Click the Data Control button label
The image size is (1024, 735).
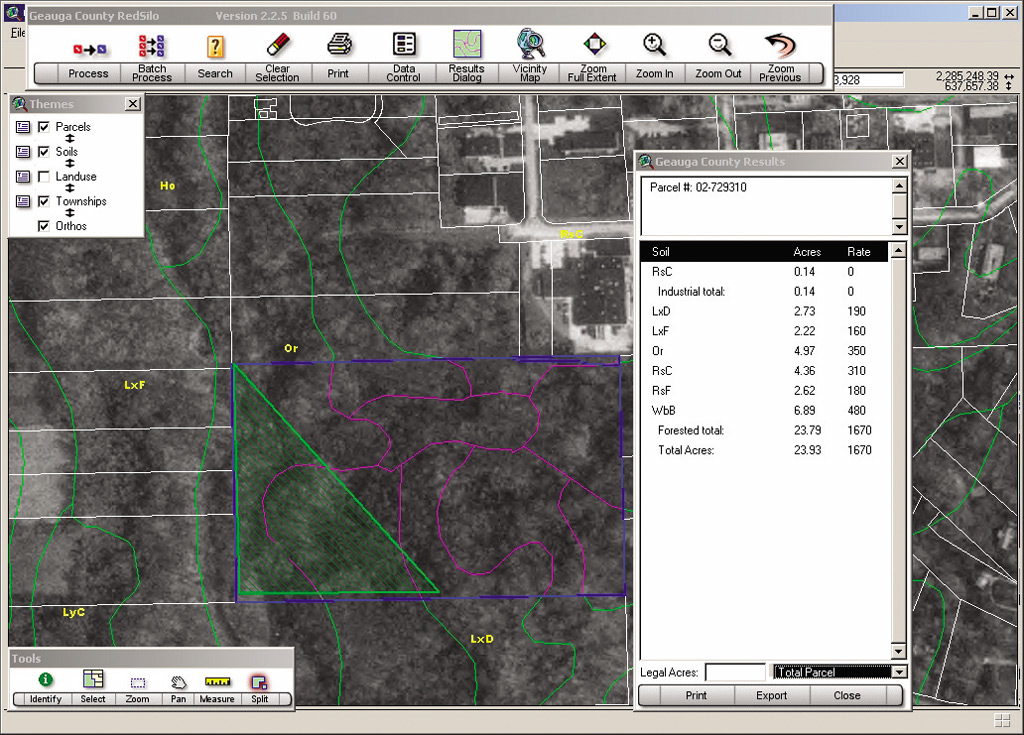[x=404, y=73]
